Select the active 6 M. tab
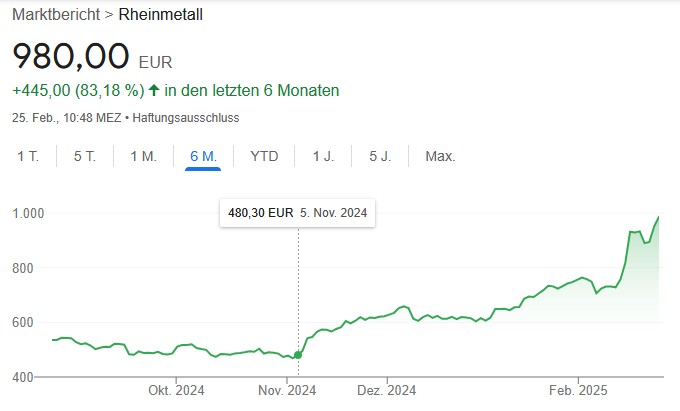Viewport: 680px width, 411px height. coord(203,156)
